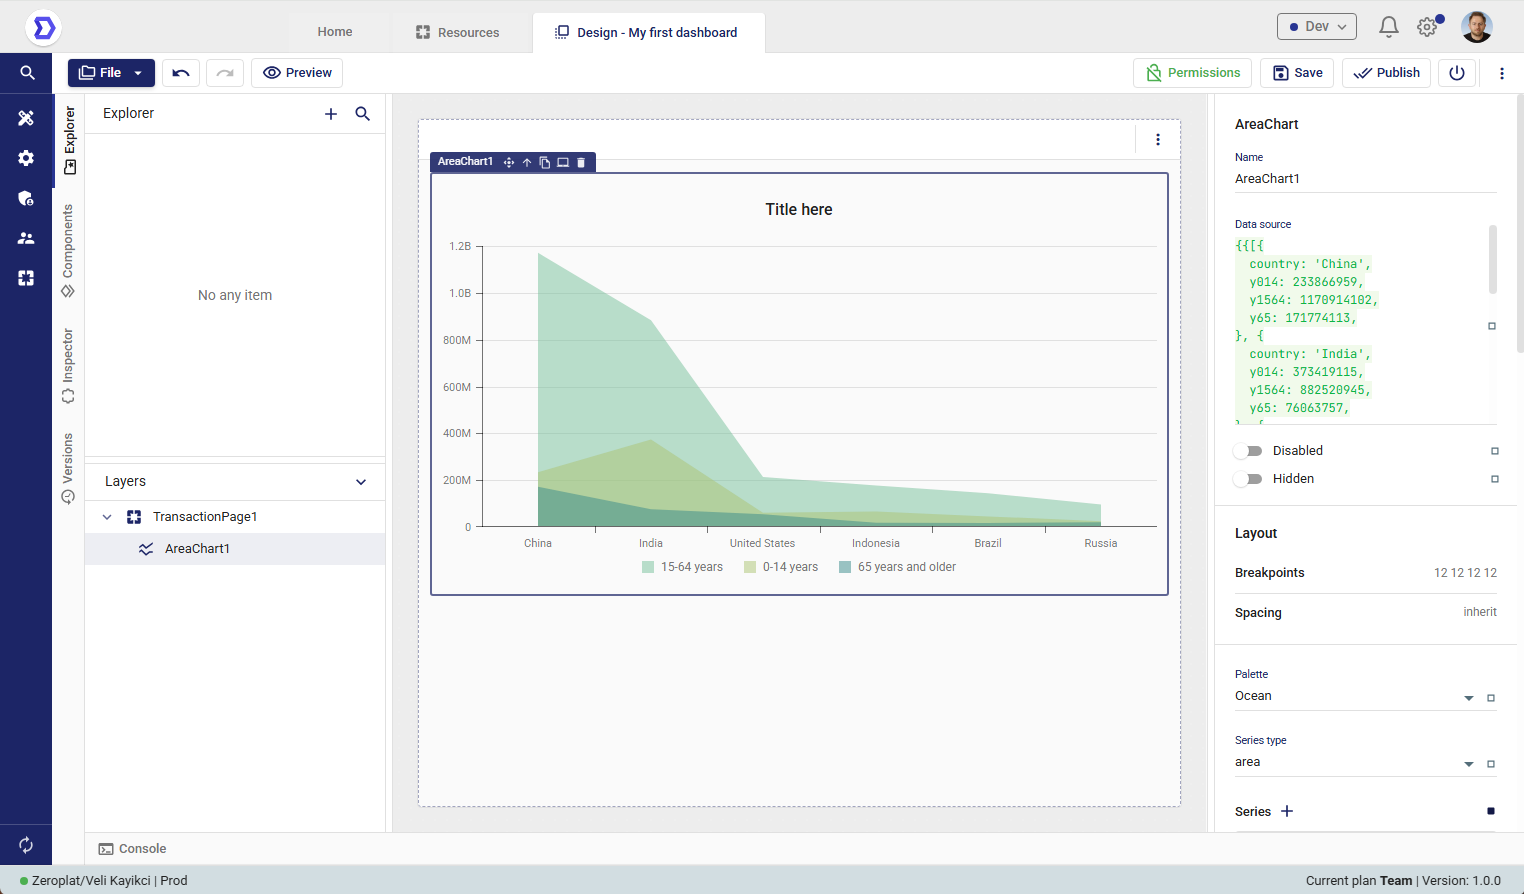1524x894 pixels.
Task: Open the Components side tab
Action: tap(68, 250)
